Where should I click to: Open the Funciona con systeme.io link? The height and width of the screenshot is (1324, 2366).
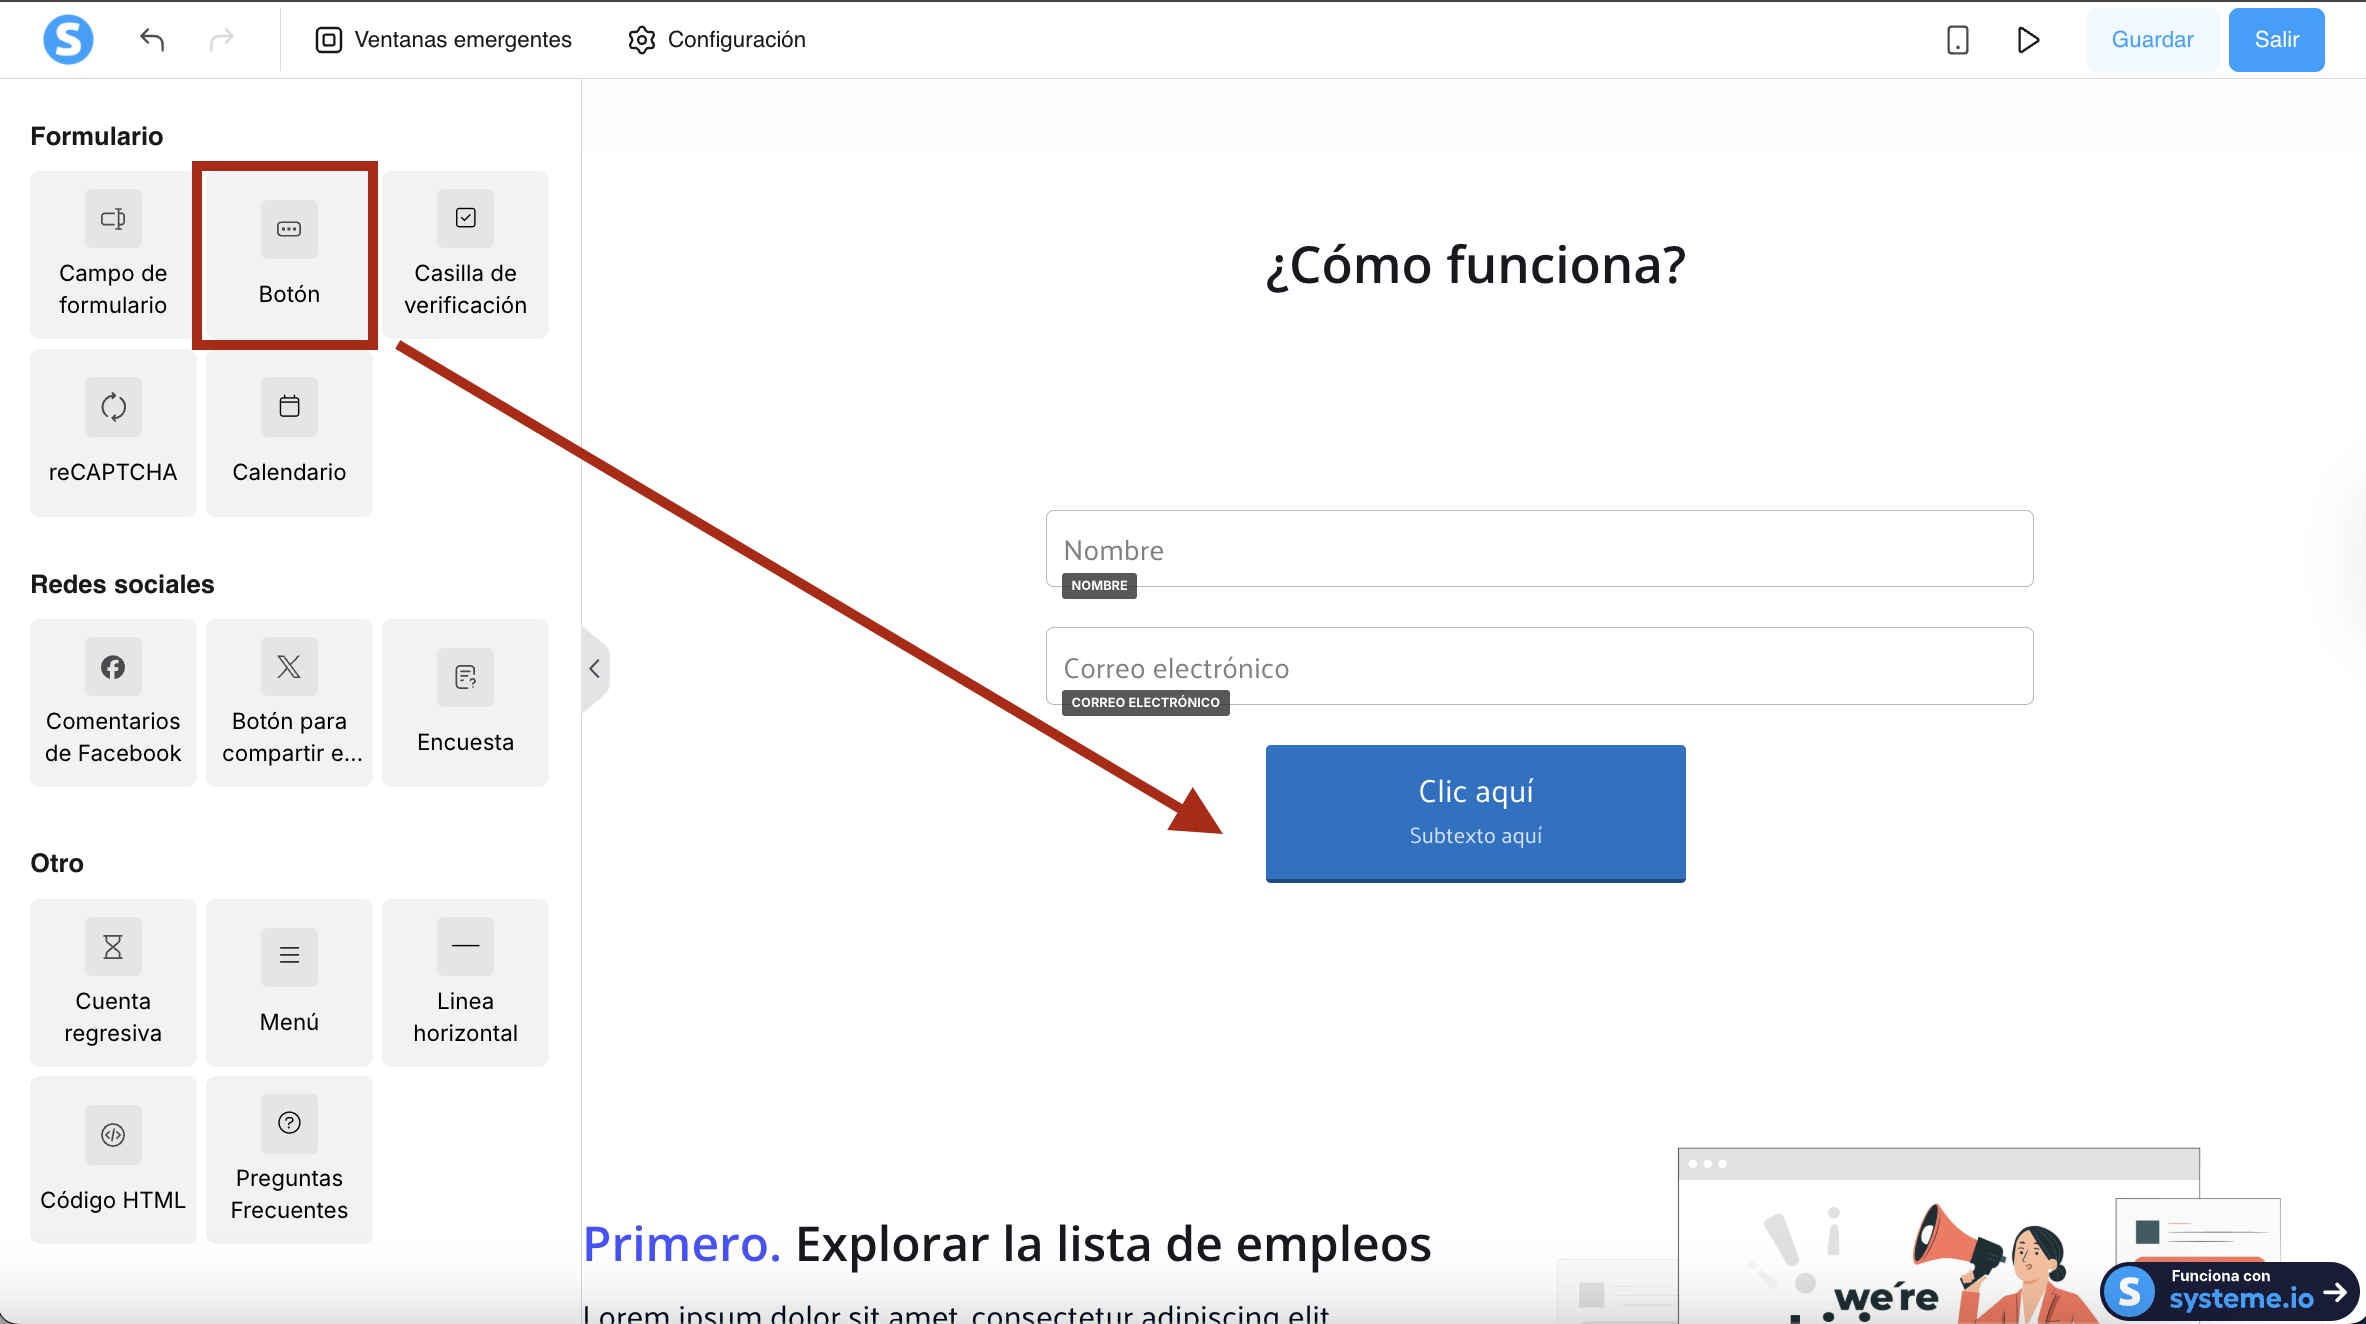click(2229, 1291)
